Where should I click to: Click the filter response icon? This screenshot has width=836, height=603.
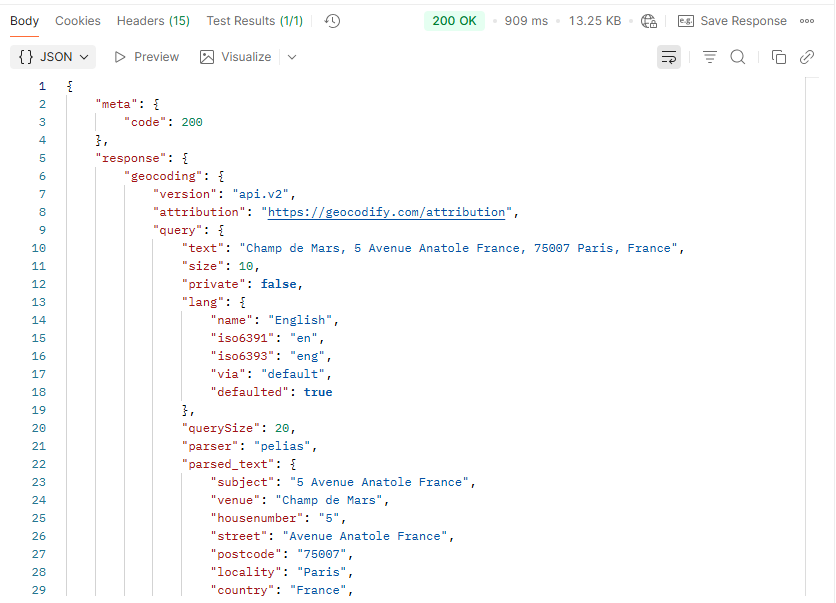click(x=710, y=57)
